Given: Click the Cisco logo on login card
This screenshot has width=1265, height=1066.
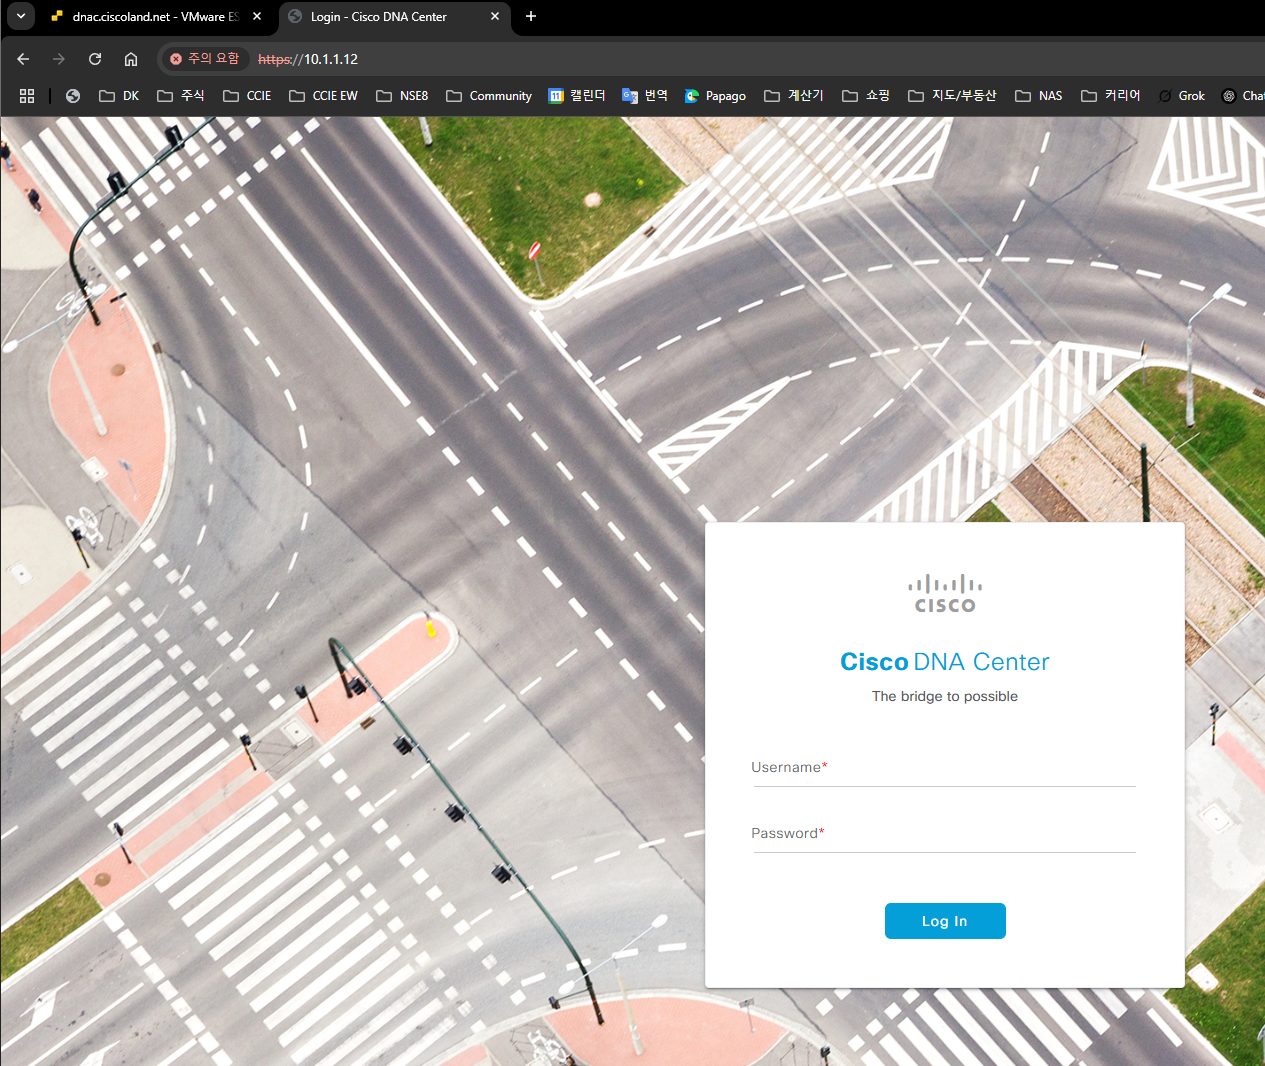Looking at the screenshot, I should coord(945,593).
